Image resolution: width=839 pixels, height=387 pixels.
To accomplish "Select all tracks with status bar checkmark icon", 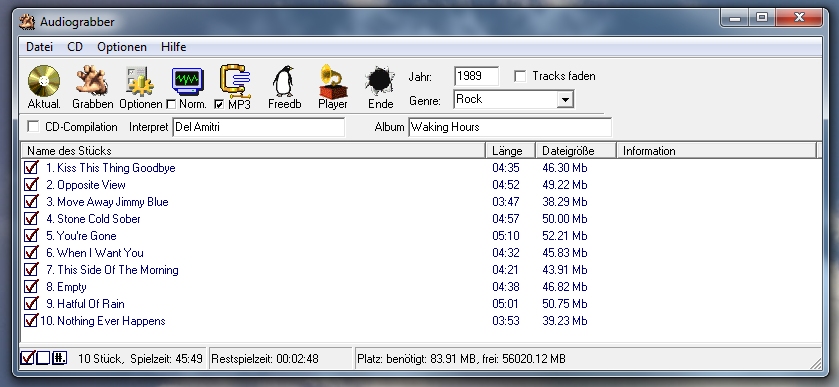I will pyautogui.click(x=28, y=358).
